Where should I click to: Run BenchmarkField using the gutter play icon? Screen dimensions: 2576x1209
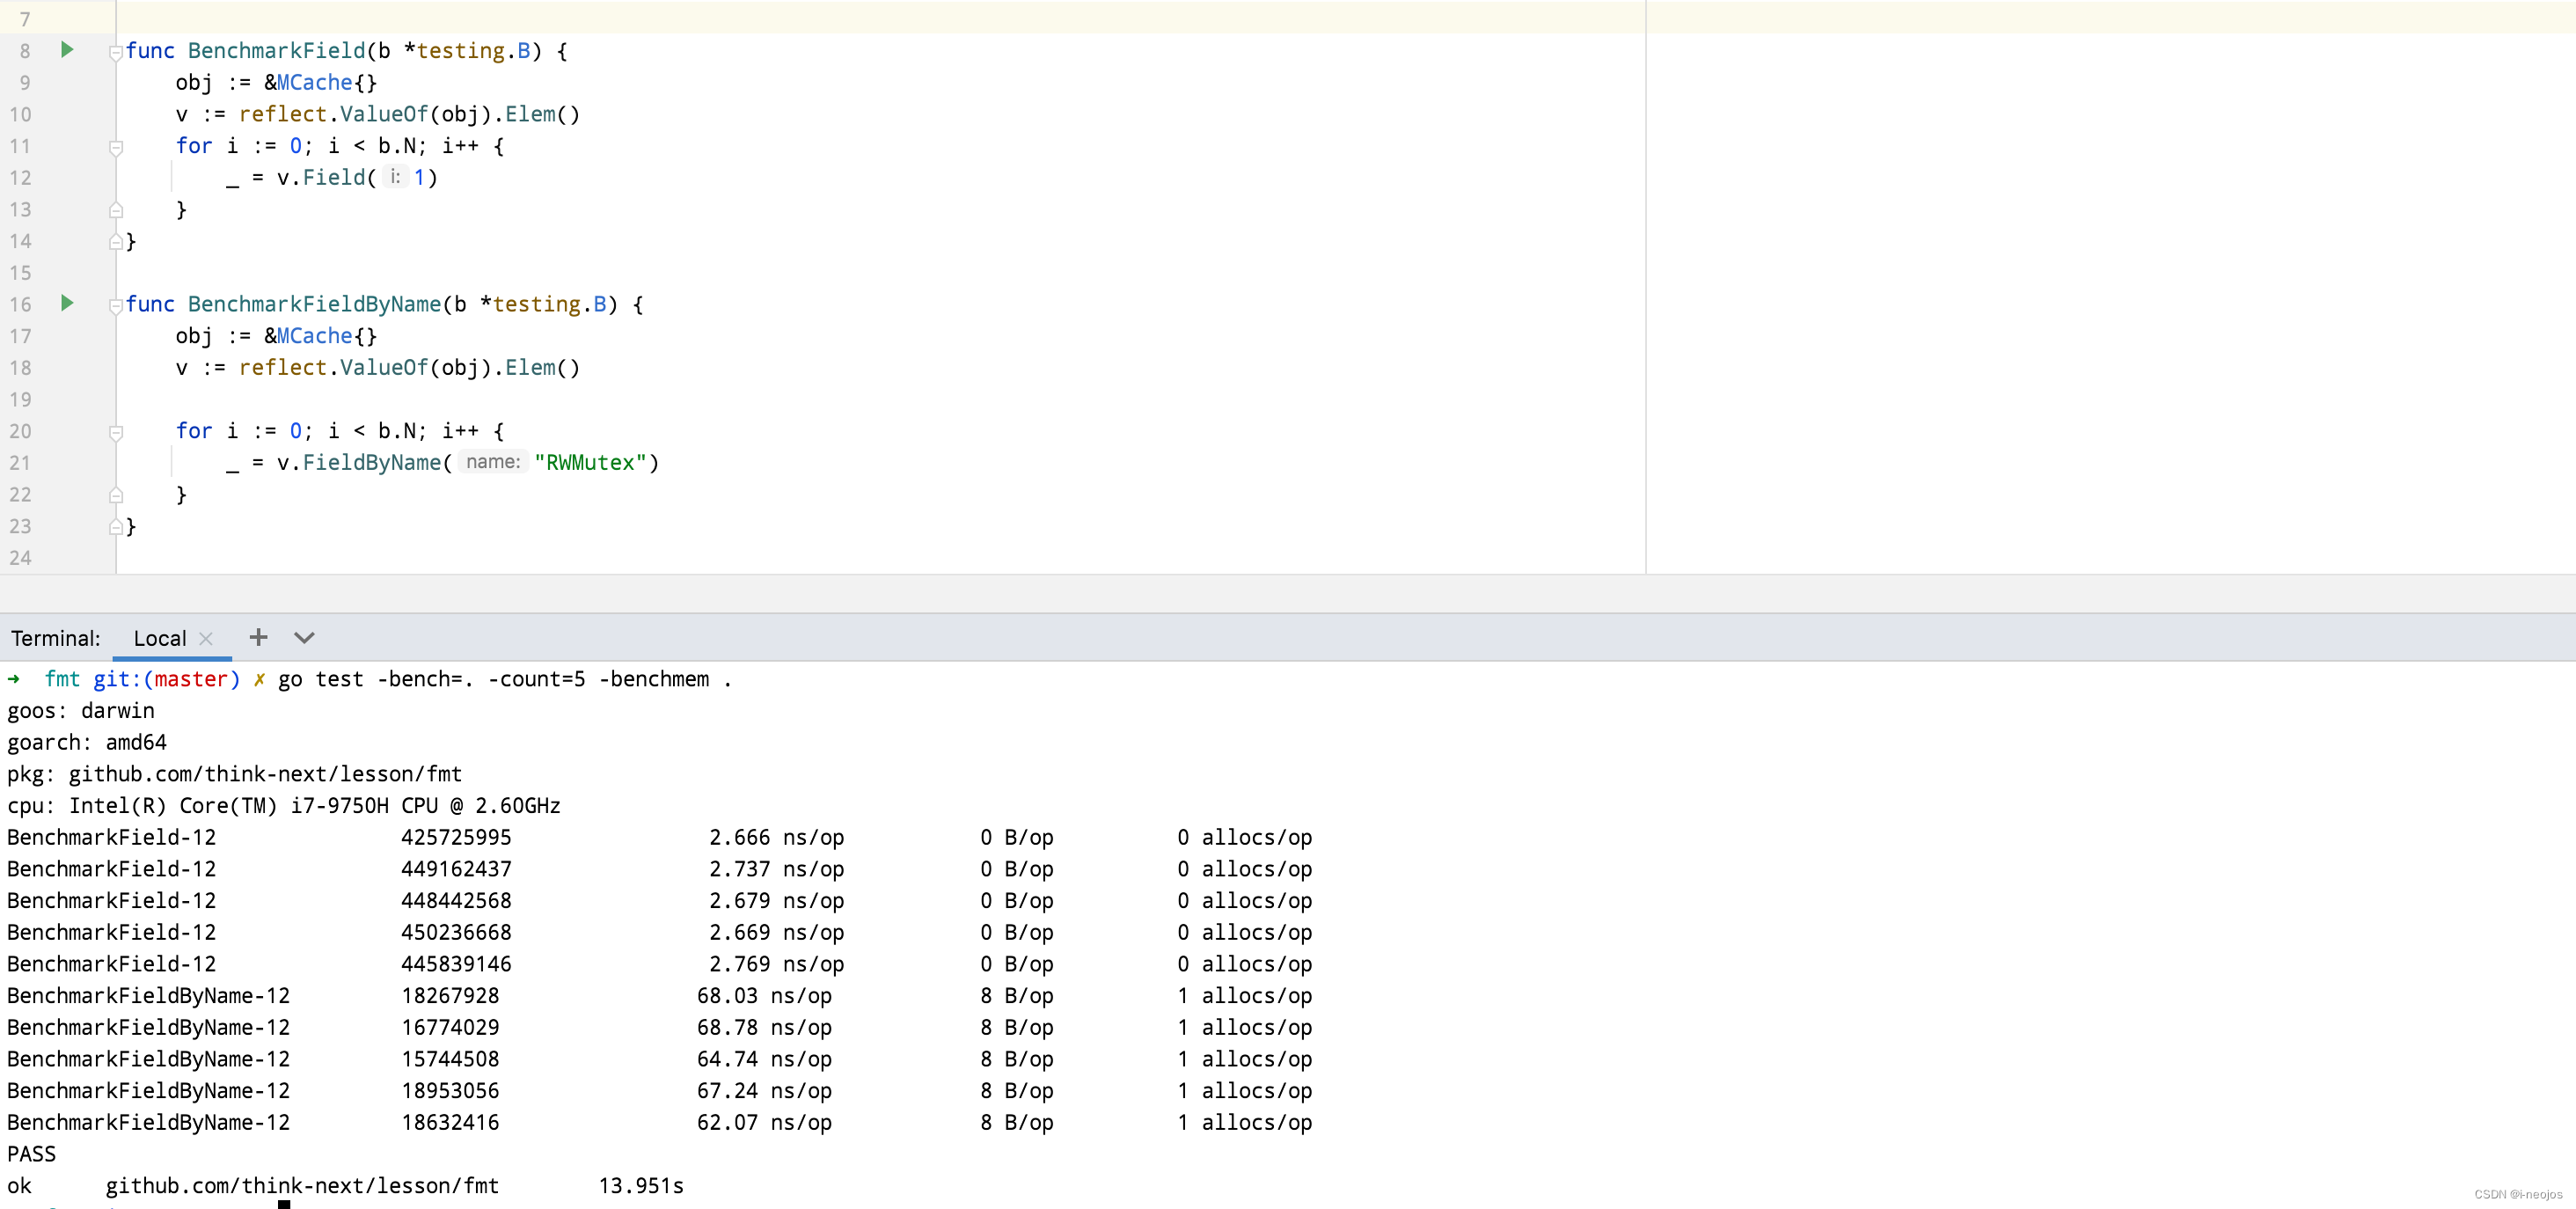click(67, 50)
